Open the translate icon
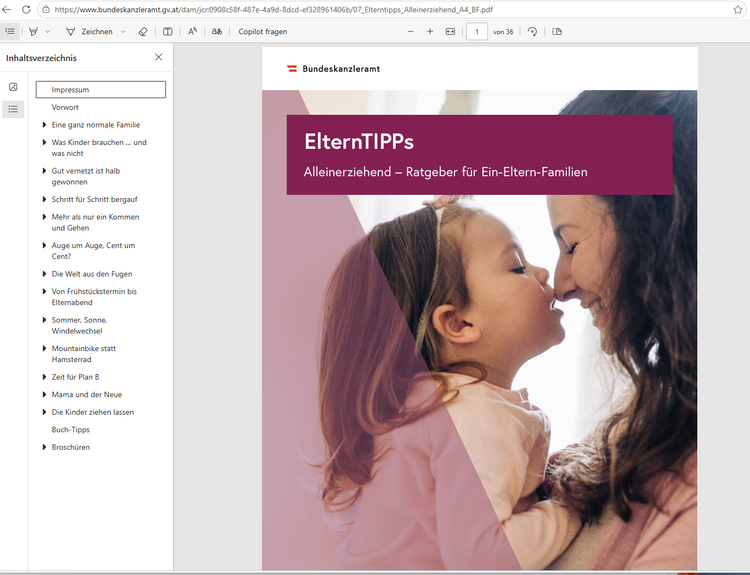The width and height of the screenshot is (750, 575). [217, 32]
